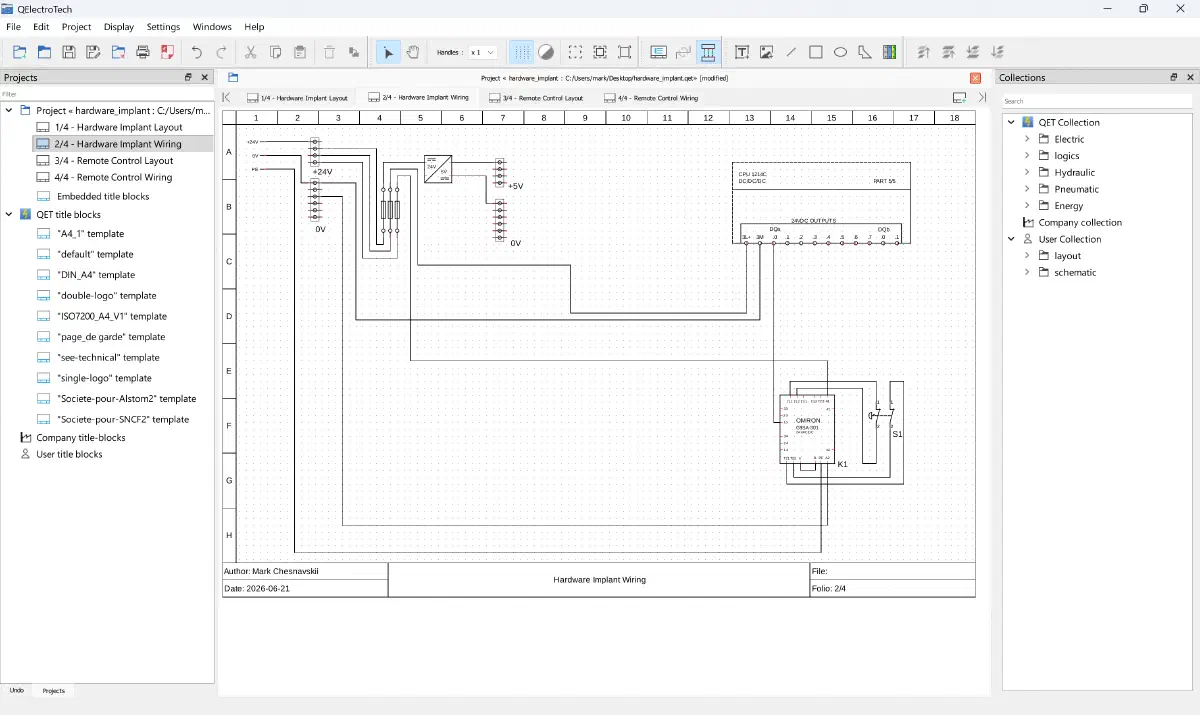The image size is (1200, 715).
Task: Expand the Electric collection folder
Action: (x=1027, y=139)
